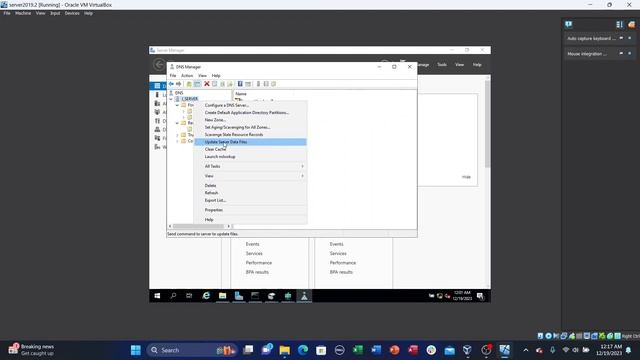Open VM notification center icon
The height and width of the screenshot is (360, 640).
(x=480, y=296)
